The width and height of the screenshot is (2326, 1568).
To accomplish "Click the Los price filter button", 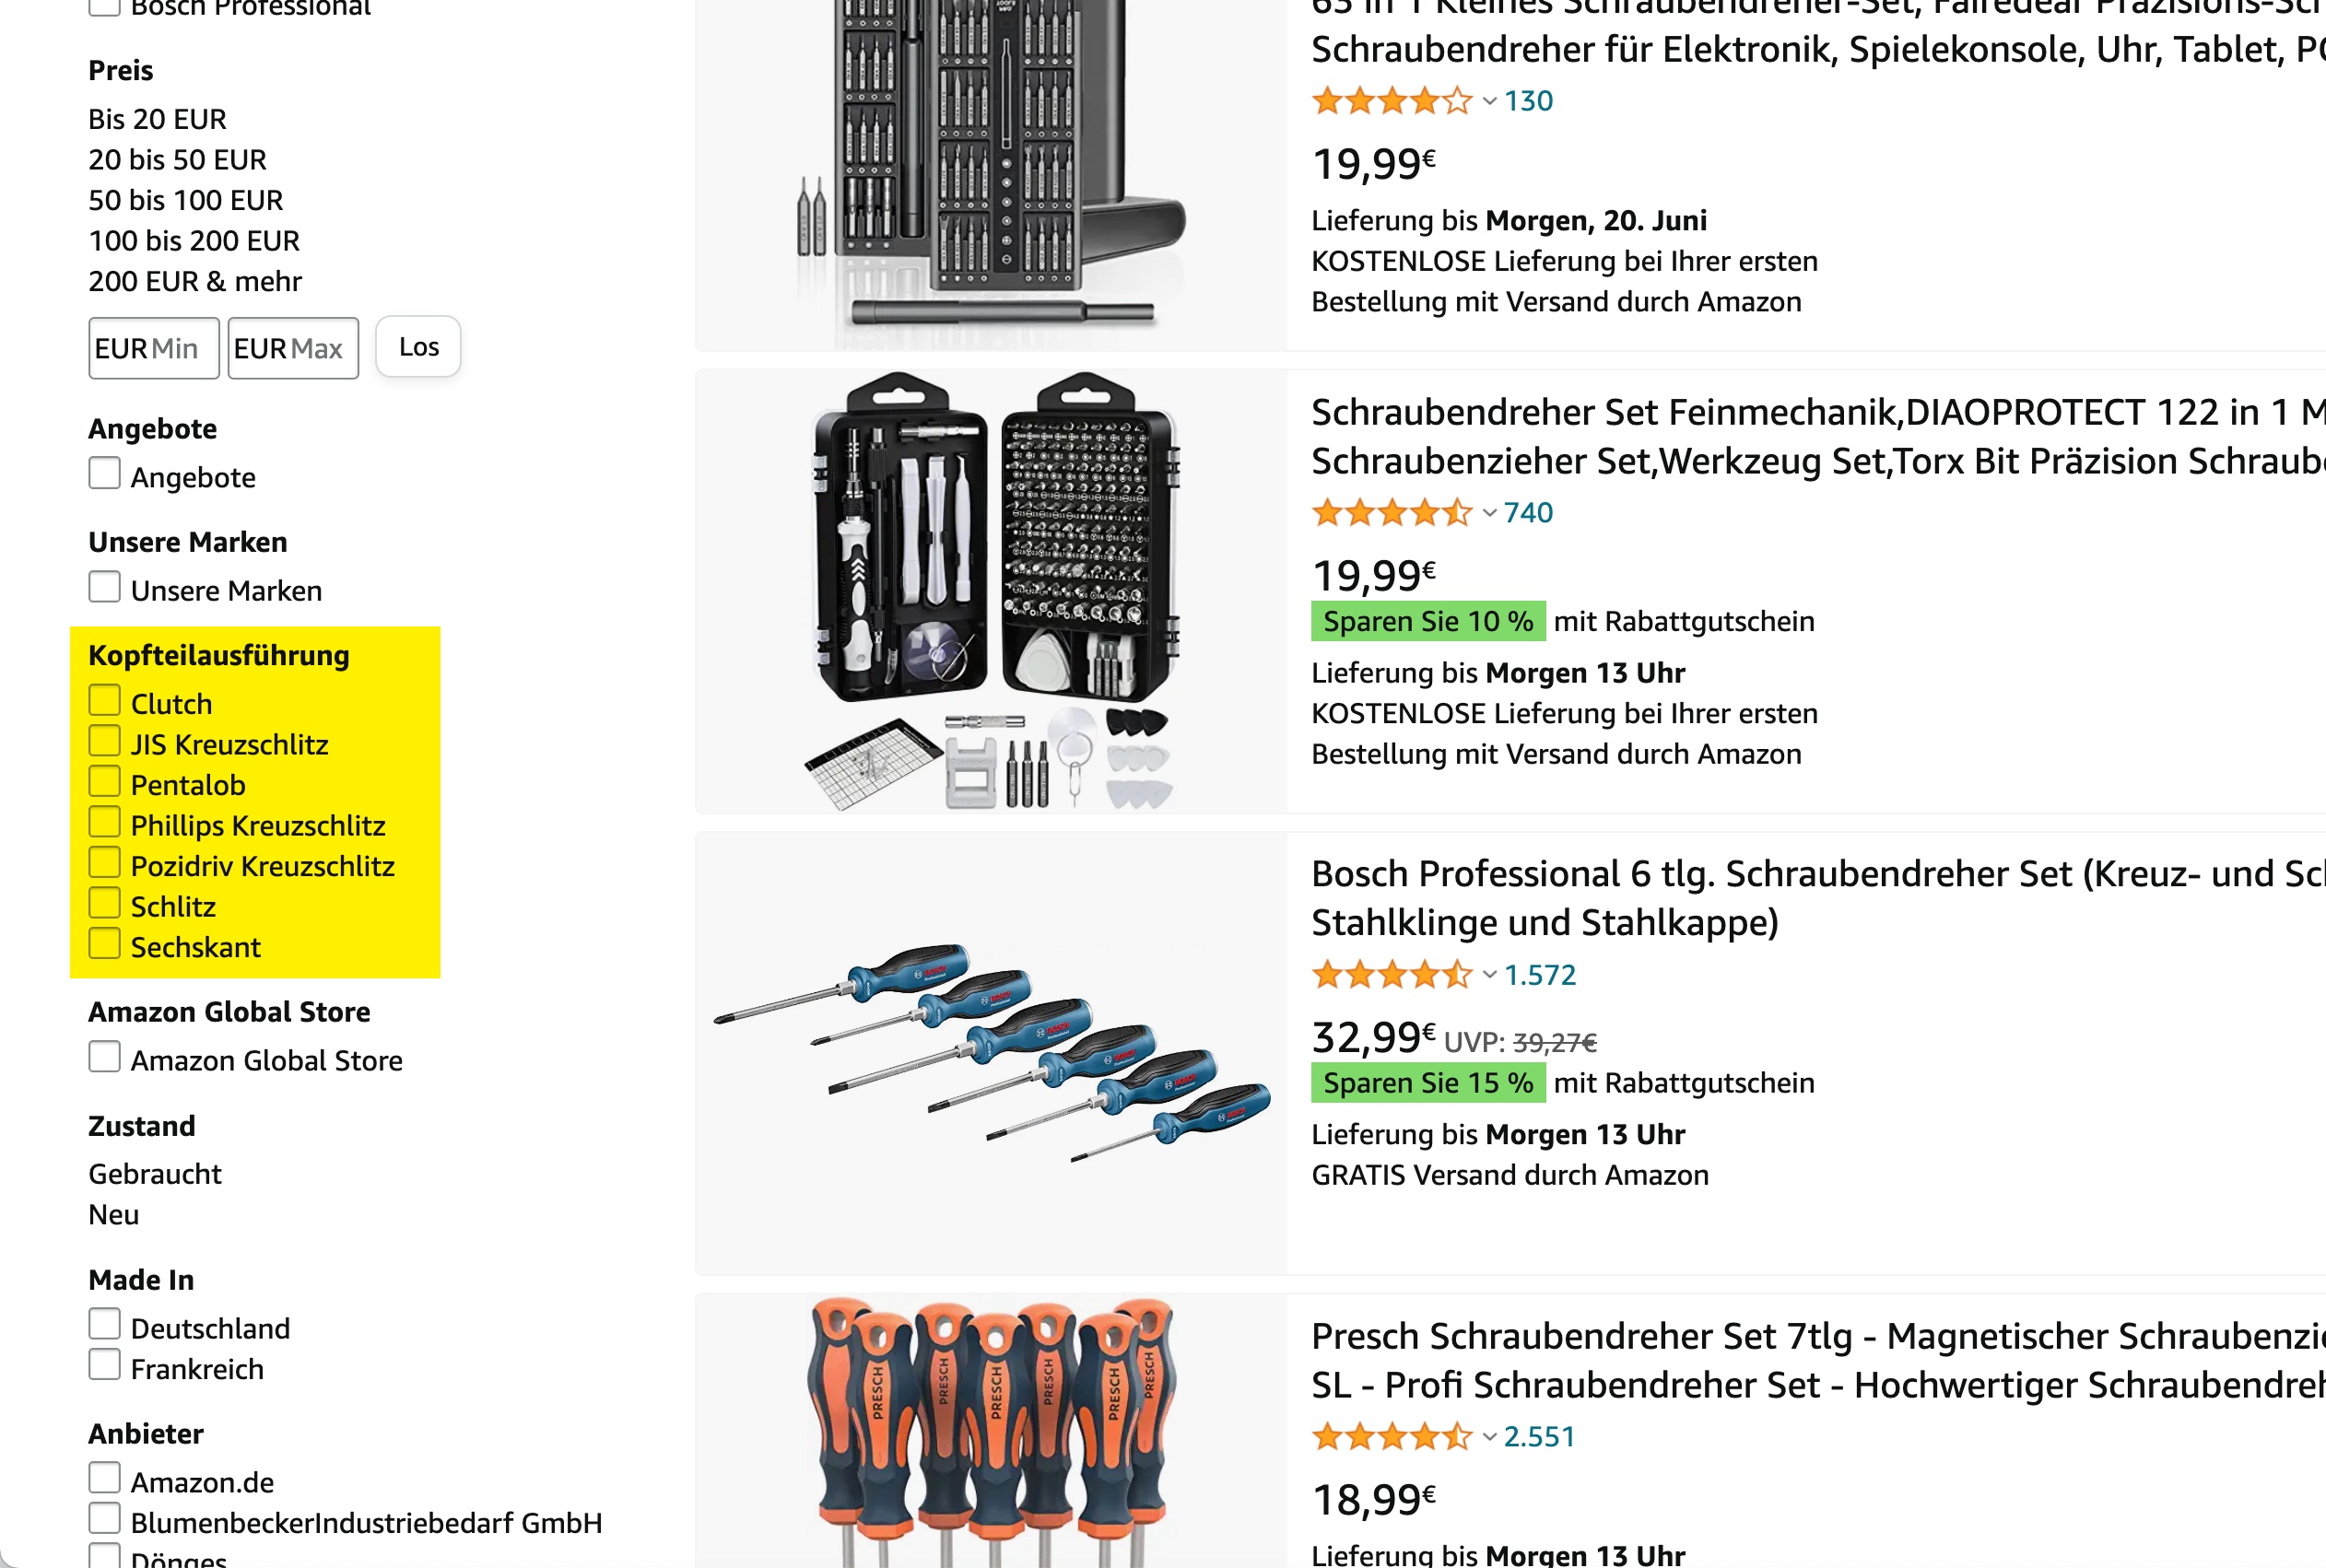I will (418, 347).
